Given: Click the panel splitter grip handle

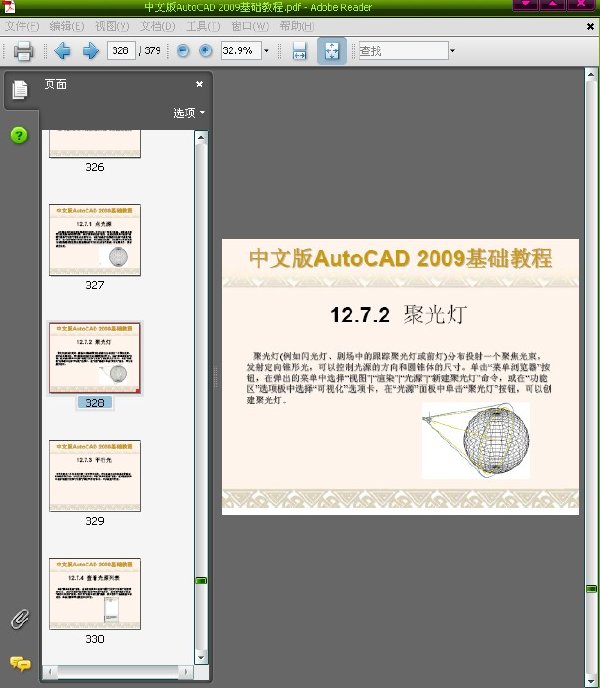Looking at the screenshot, I should pos(216,377).
